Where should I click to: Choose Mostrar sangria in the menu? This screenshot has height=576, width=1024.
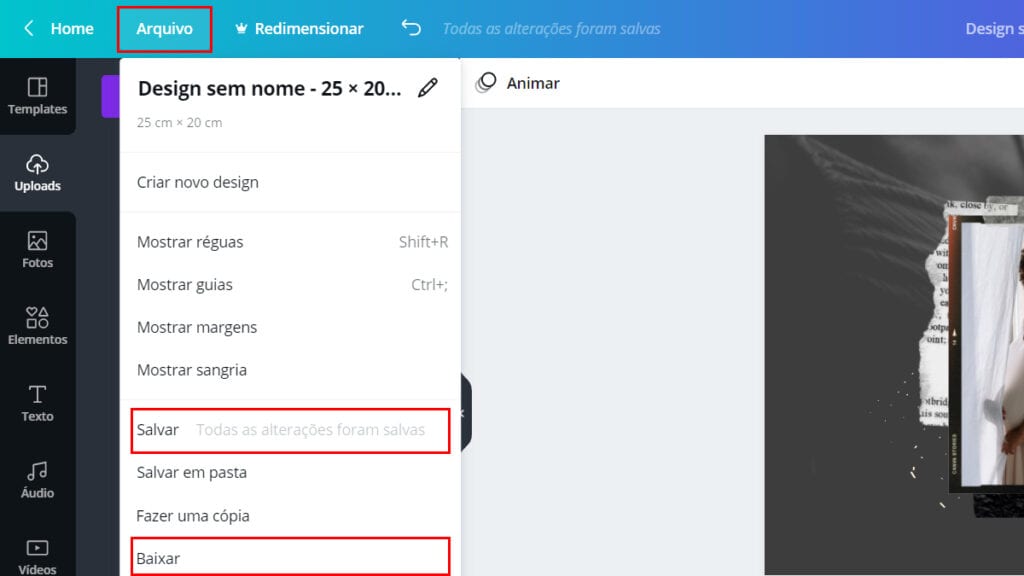pos(290,370)
